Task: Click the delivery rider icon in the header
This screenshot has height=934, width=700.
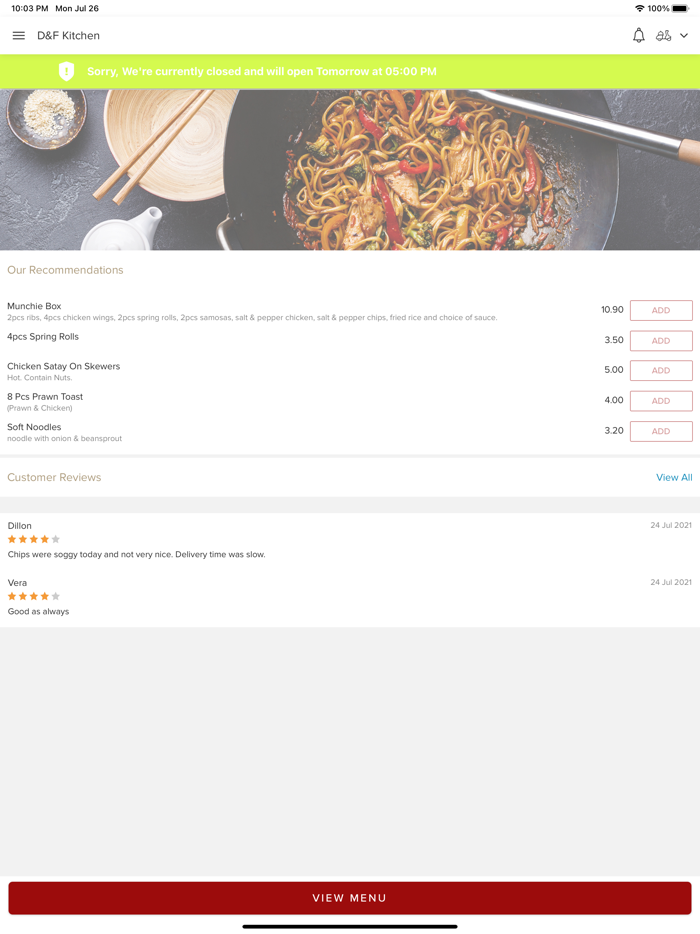Action: [665, 35]
